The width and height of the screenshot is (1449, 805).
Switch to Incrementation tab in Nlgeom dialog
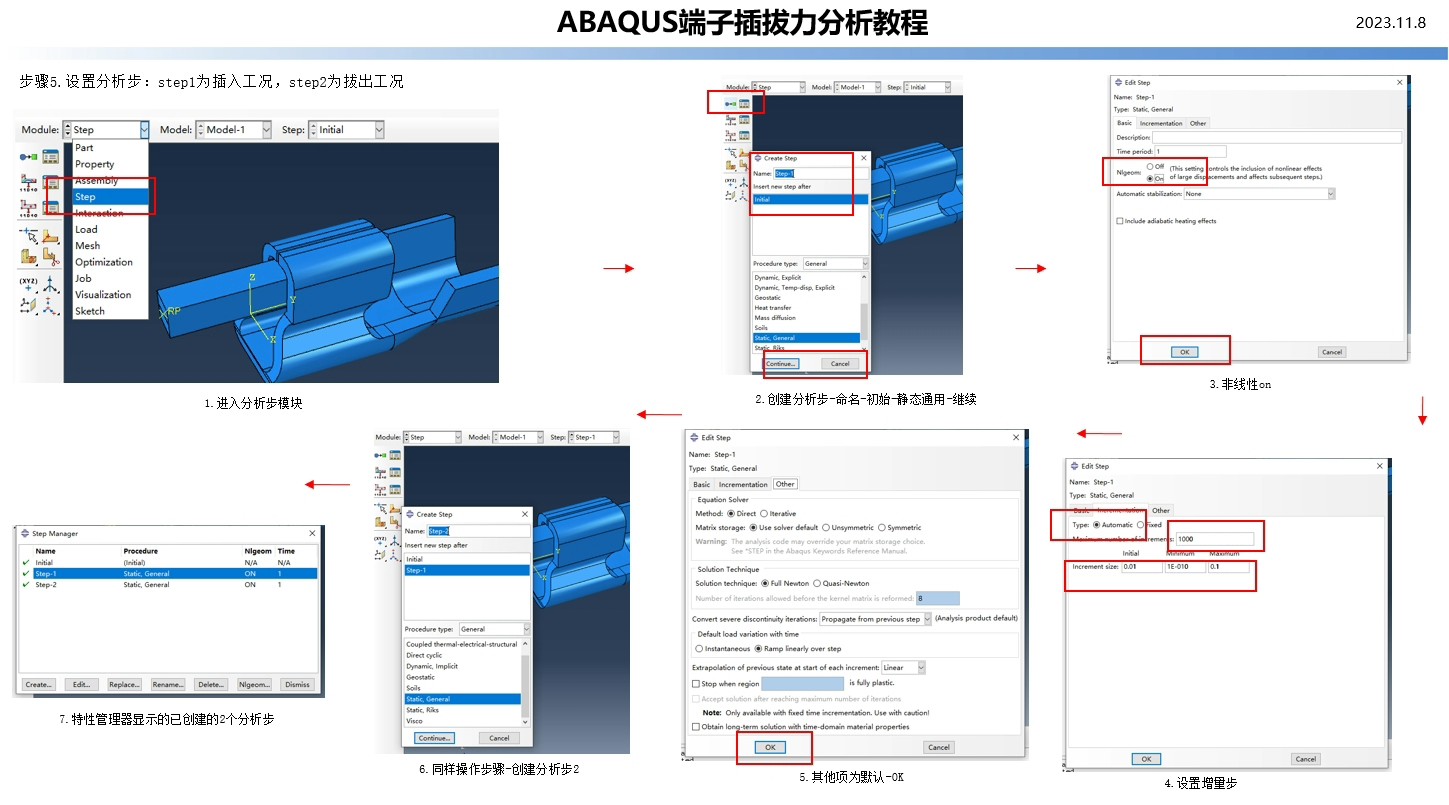[x=1161, y=123]
